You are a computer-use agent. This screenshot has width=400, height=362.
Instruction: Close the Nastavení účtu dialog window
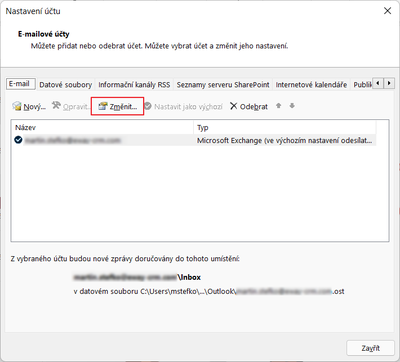tap(387, 11)
